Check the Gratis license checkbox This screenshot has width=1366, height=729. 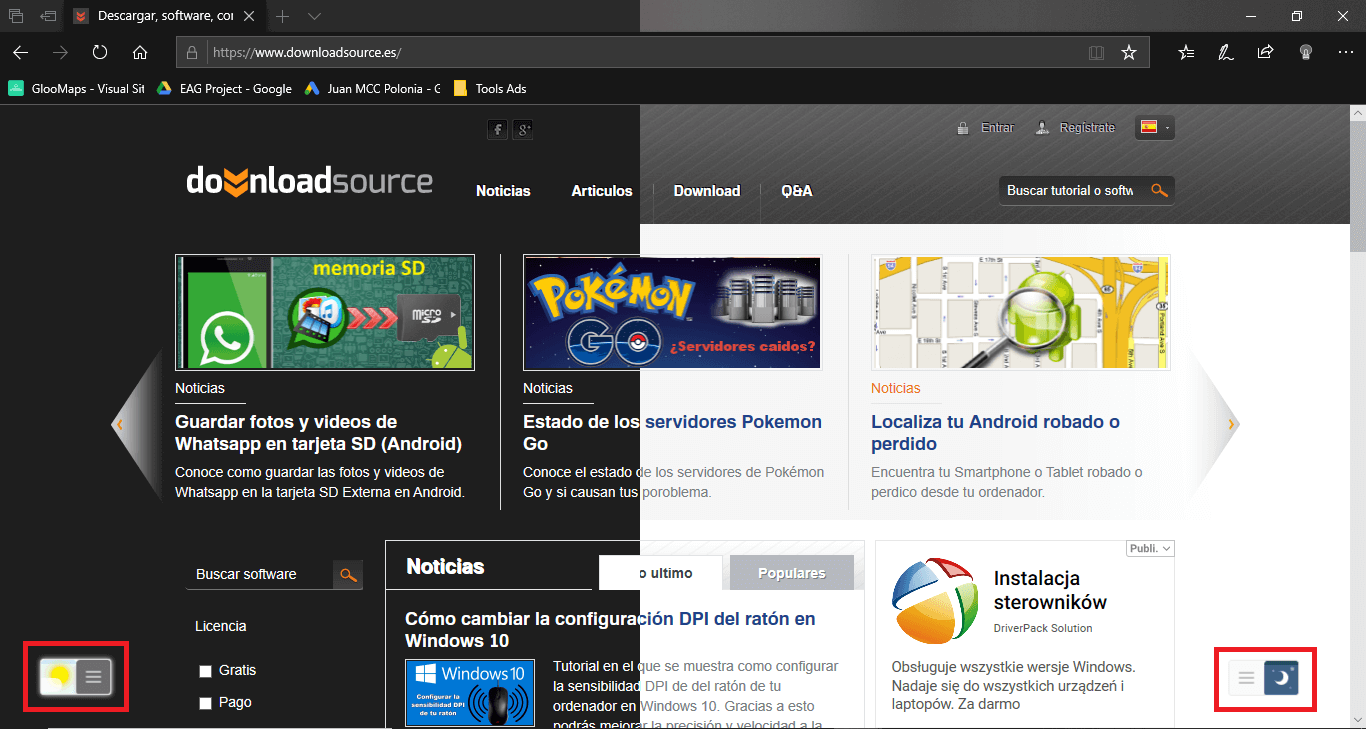click(206, 671)
